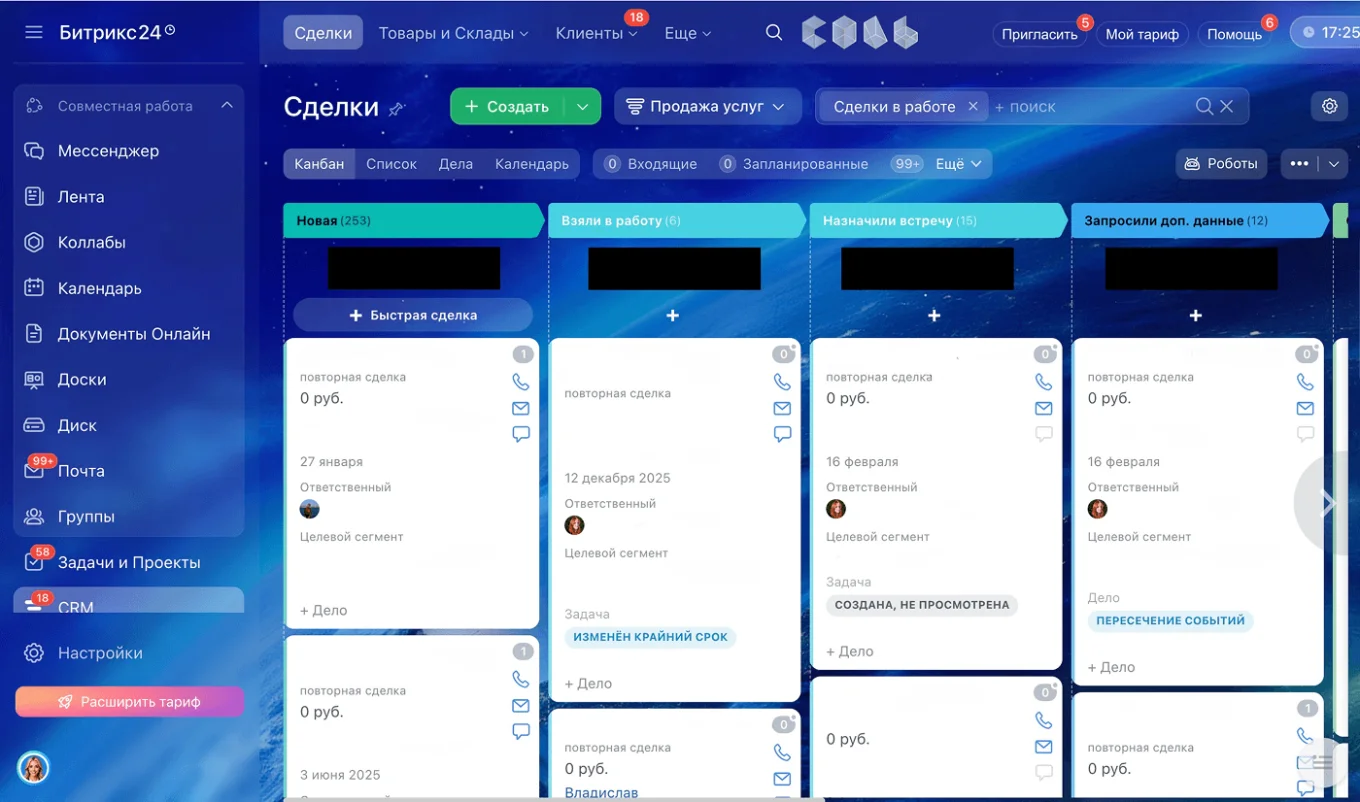Click the hamburger menu icon top left
1360x802 pixels.
33,31
